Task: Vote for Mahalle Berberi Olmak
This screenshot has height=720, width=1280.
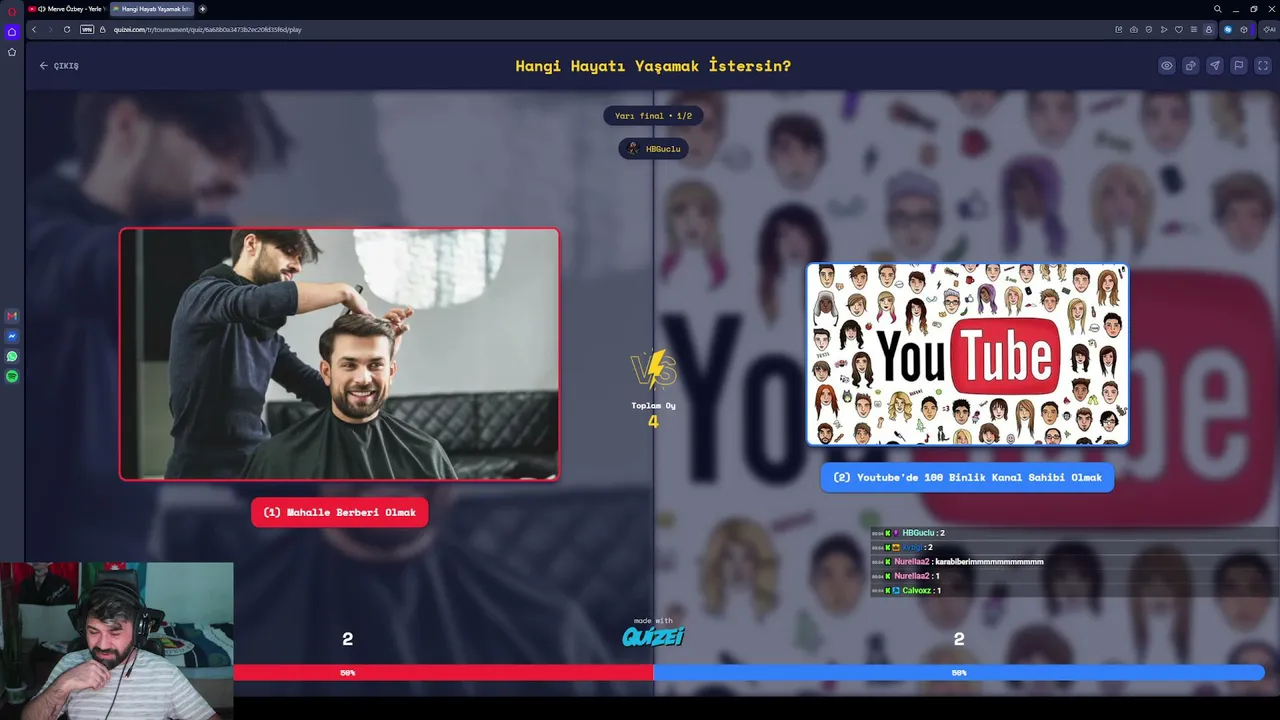Action: 340,512
